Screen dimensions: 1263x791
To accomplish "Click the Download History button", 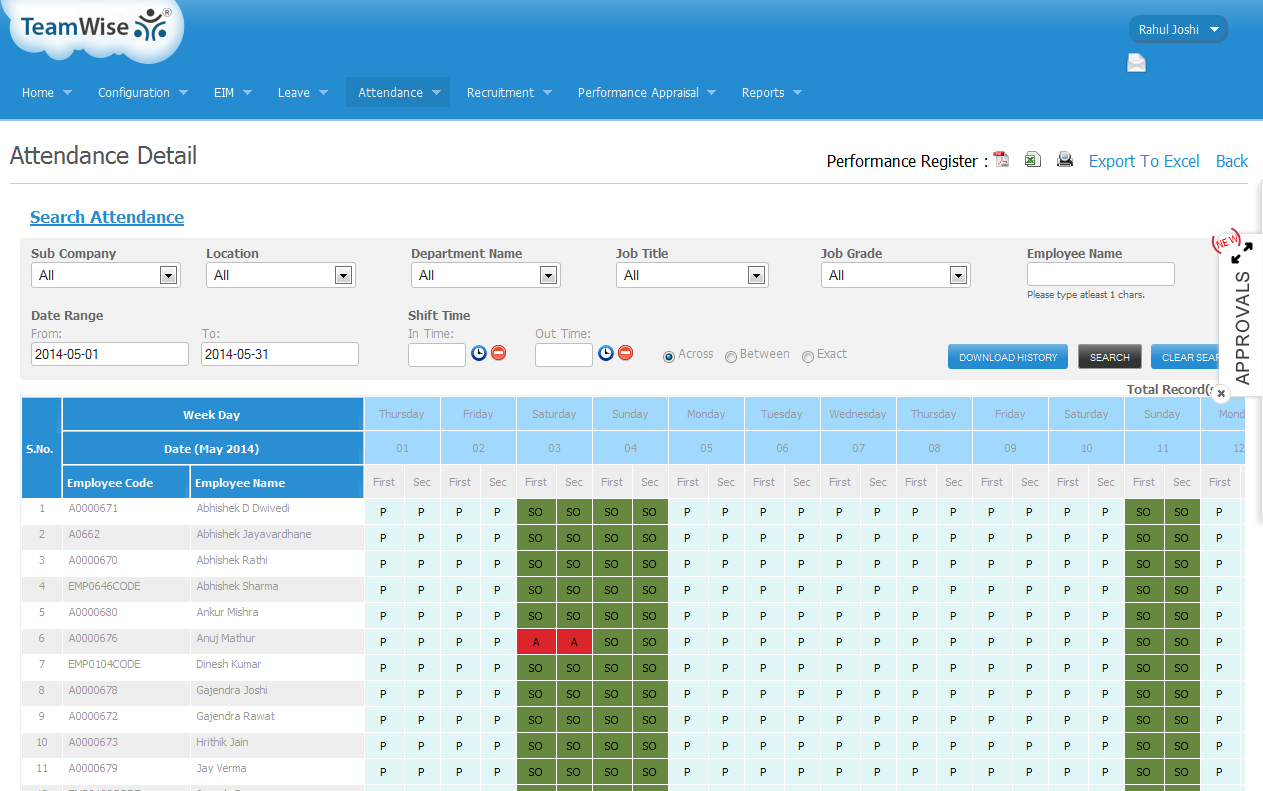I will pos(1008,357).
